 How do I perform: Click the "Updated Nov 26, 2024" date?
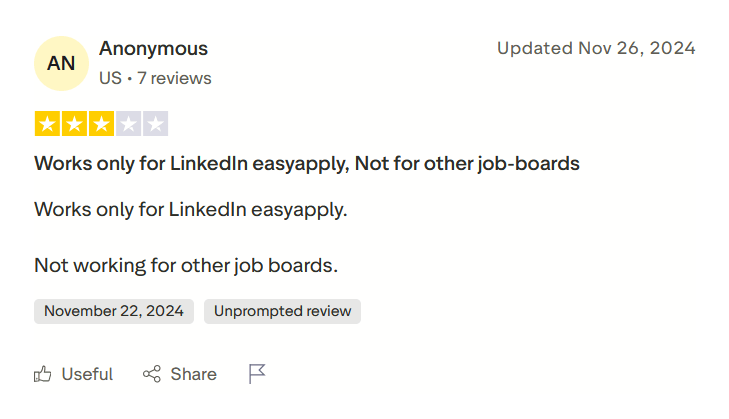596,48
